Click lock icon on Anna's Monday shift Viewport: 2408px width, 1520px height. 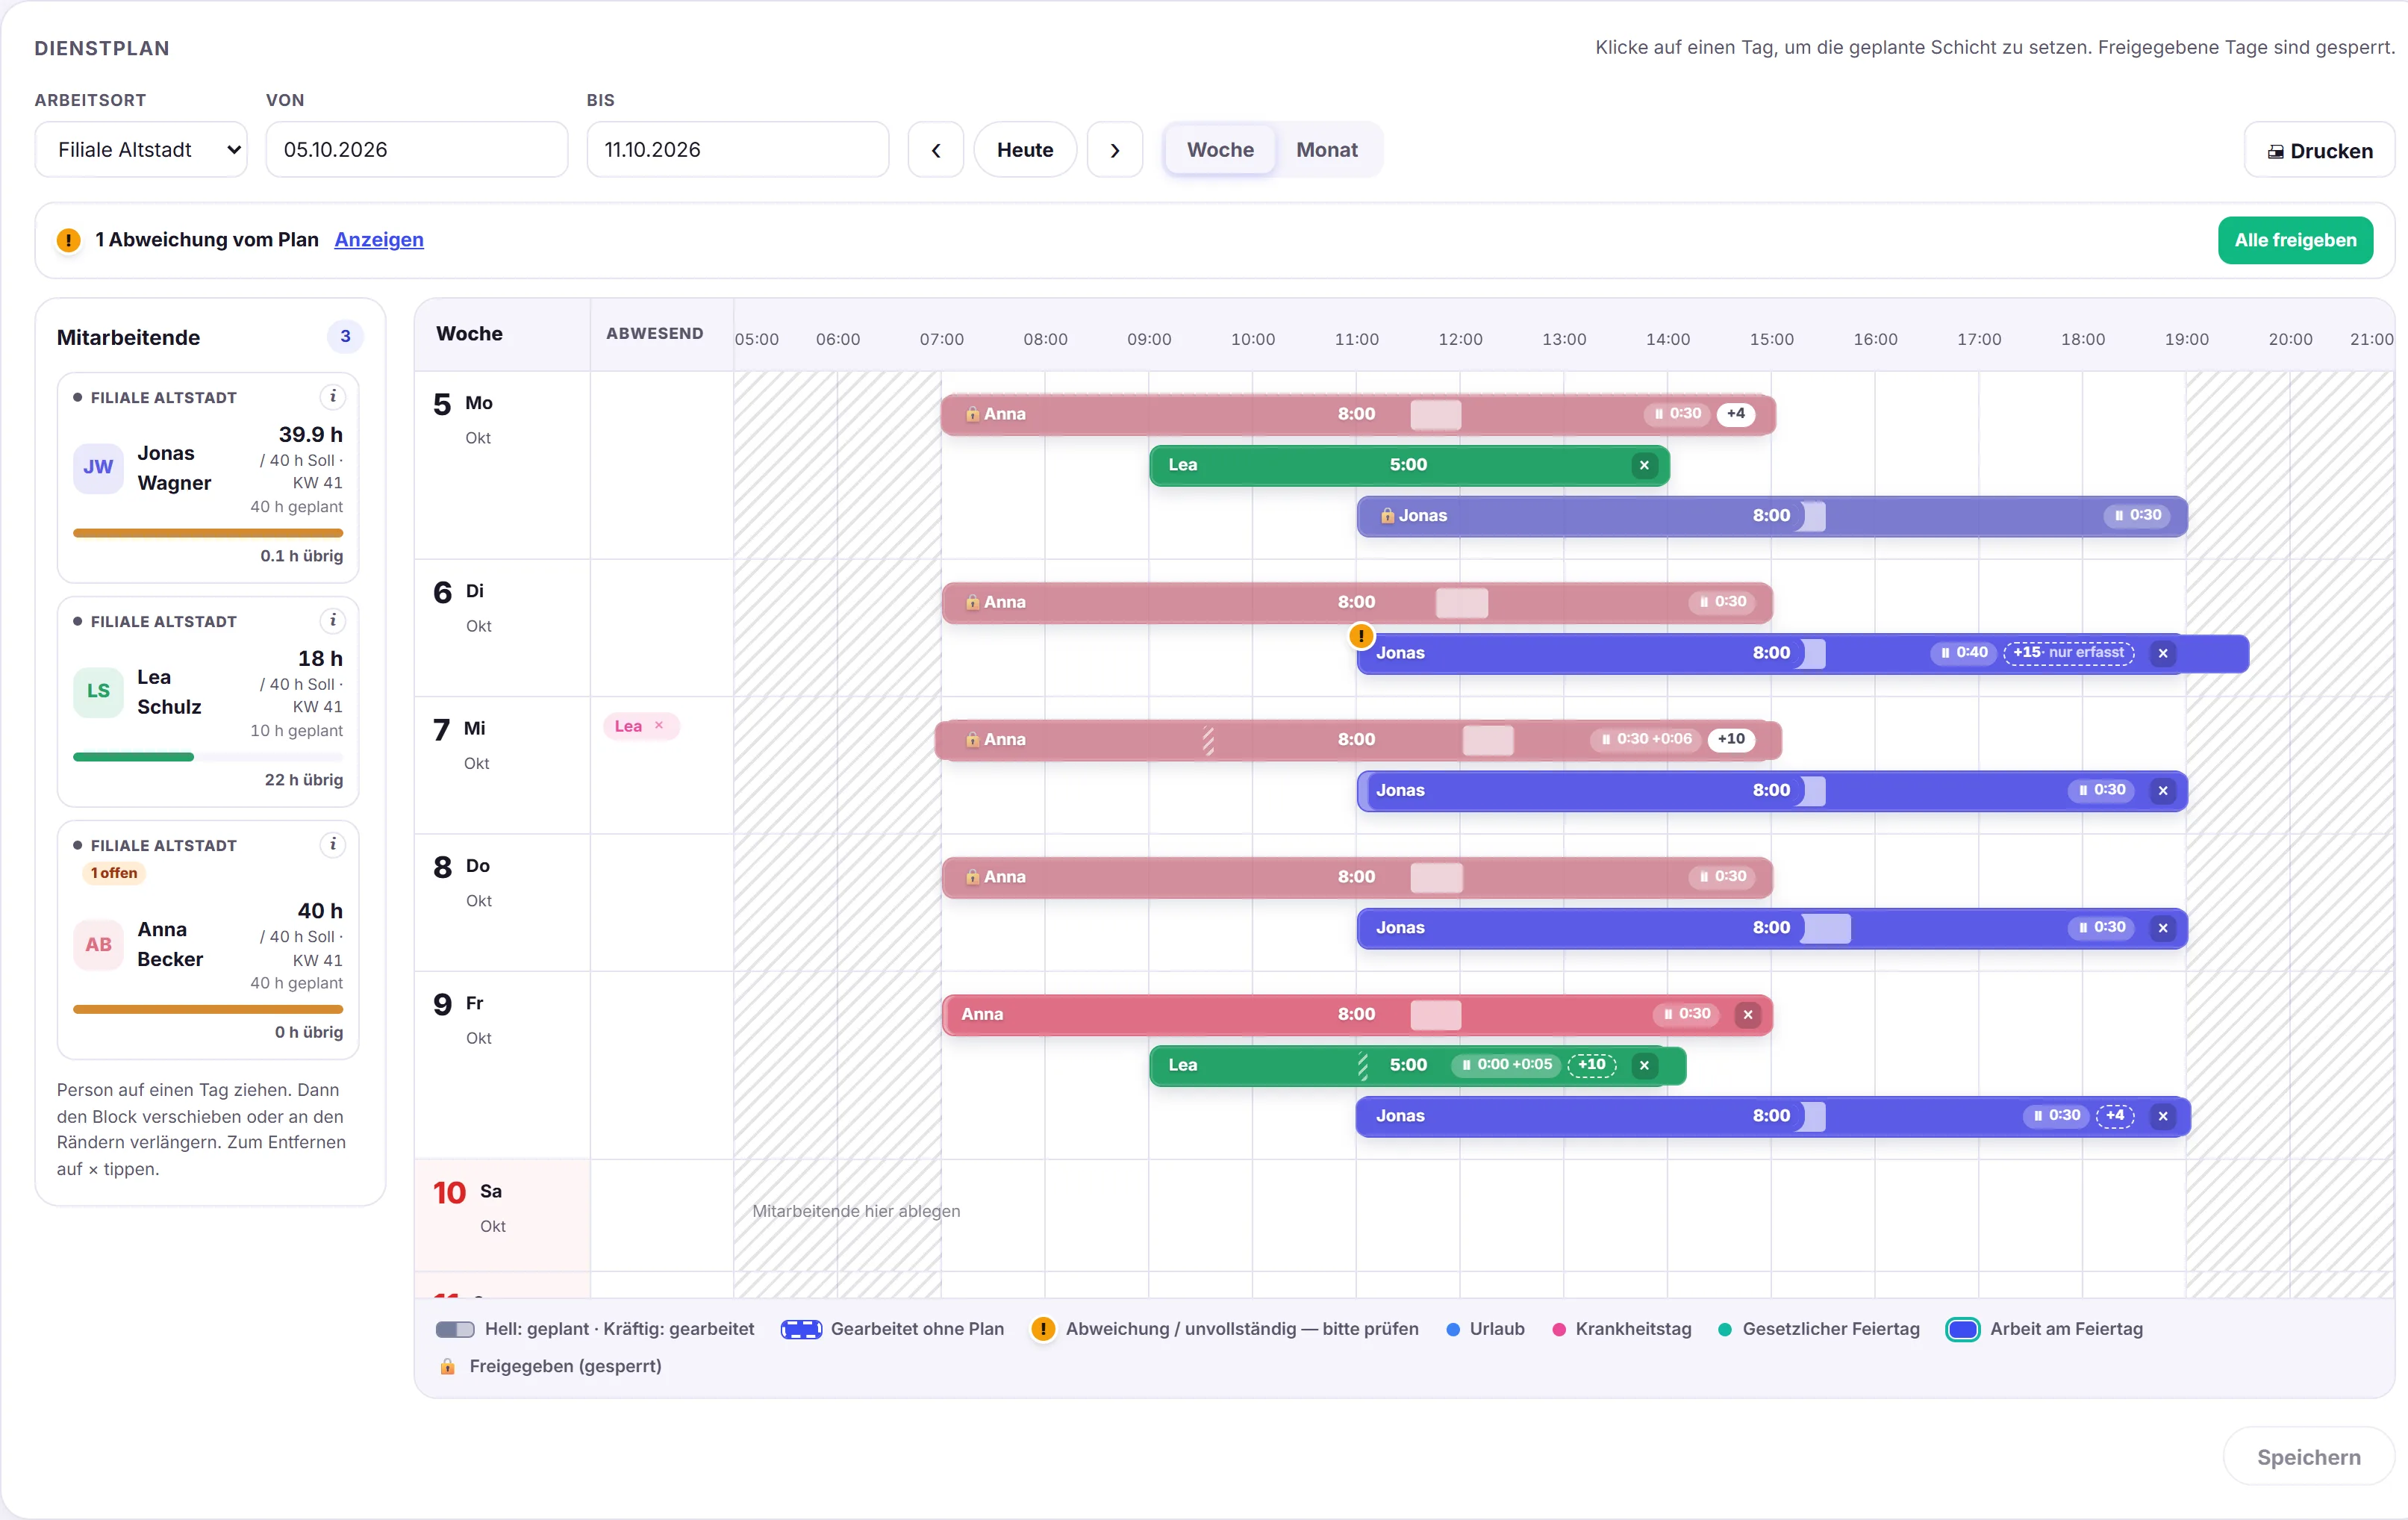tap(972, 414)
